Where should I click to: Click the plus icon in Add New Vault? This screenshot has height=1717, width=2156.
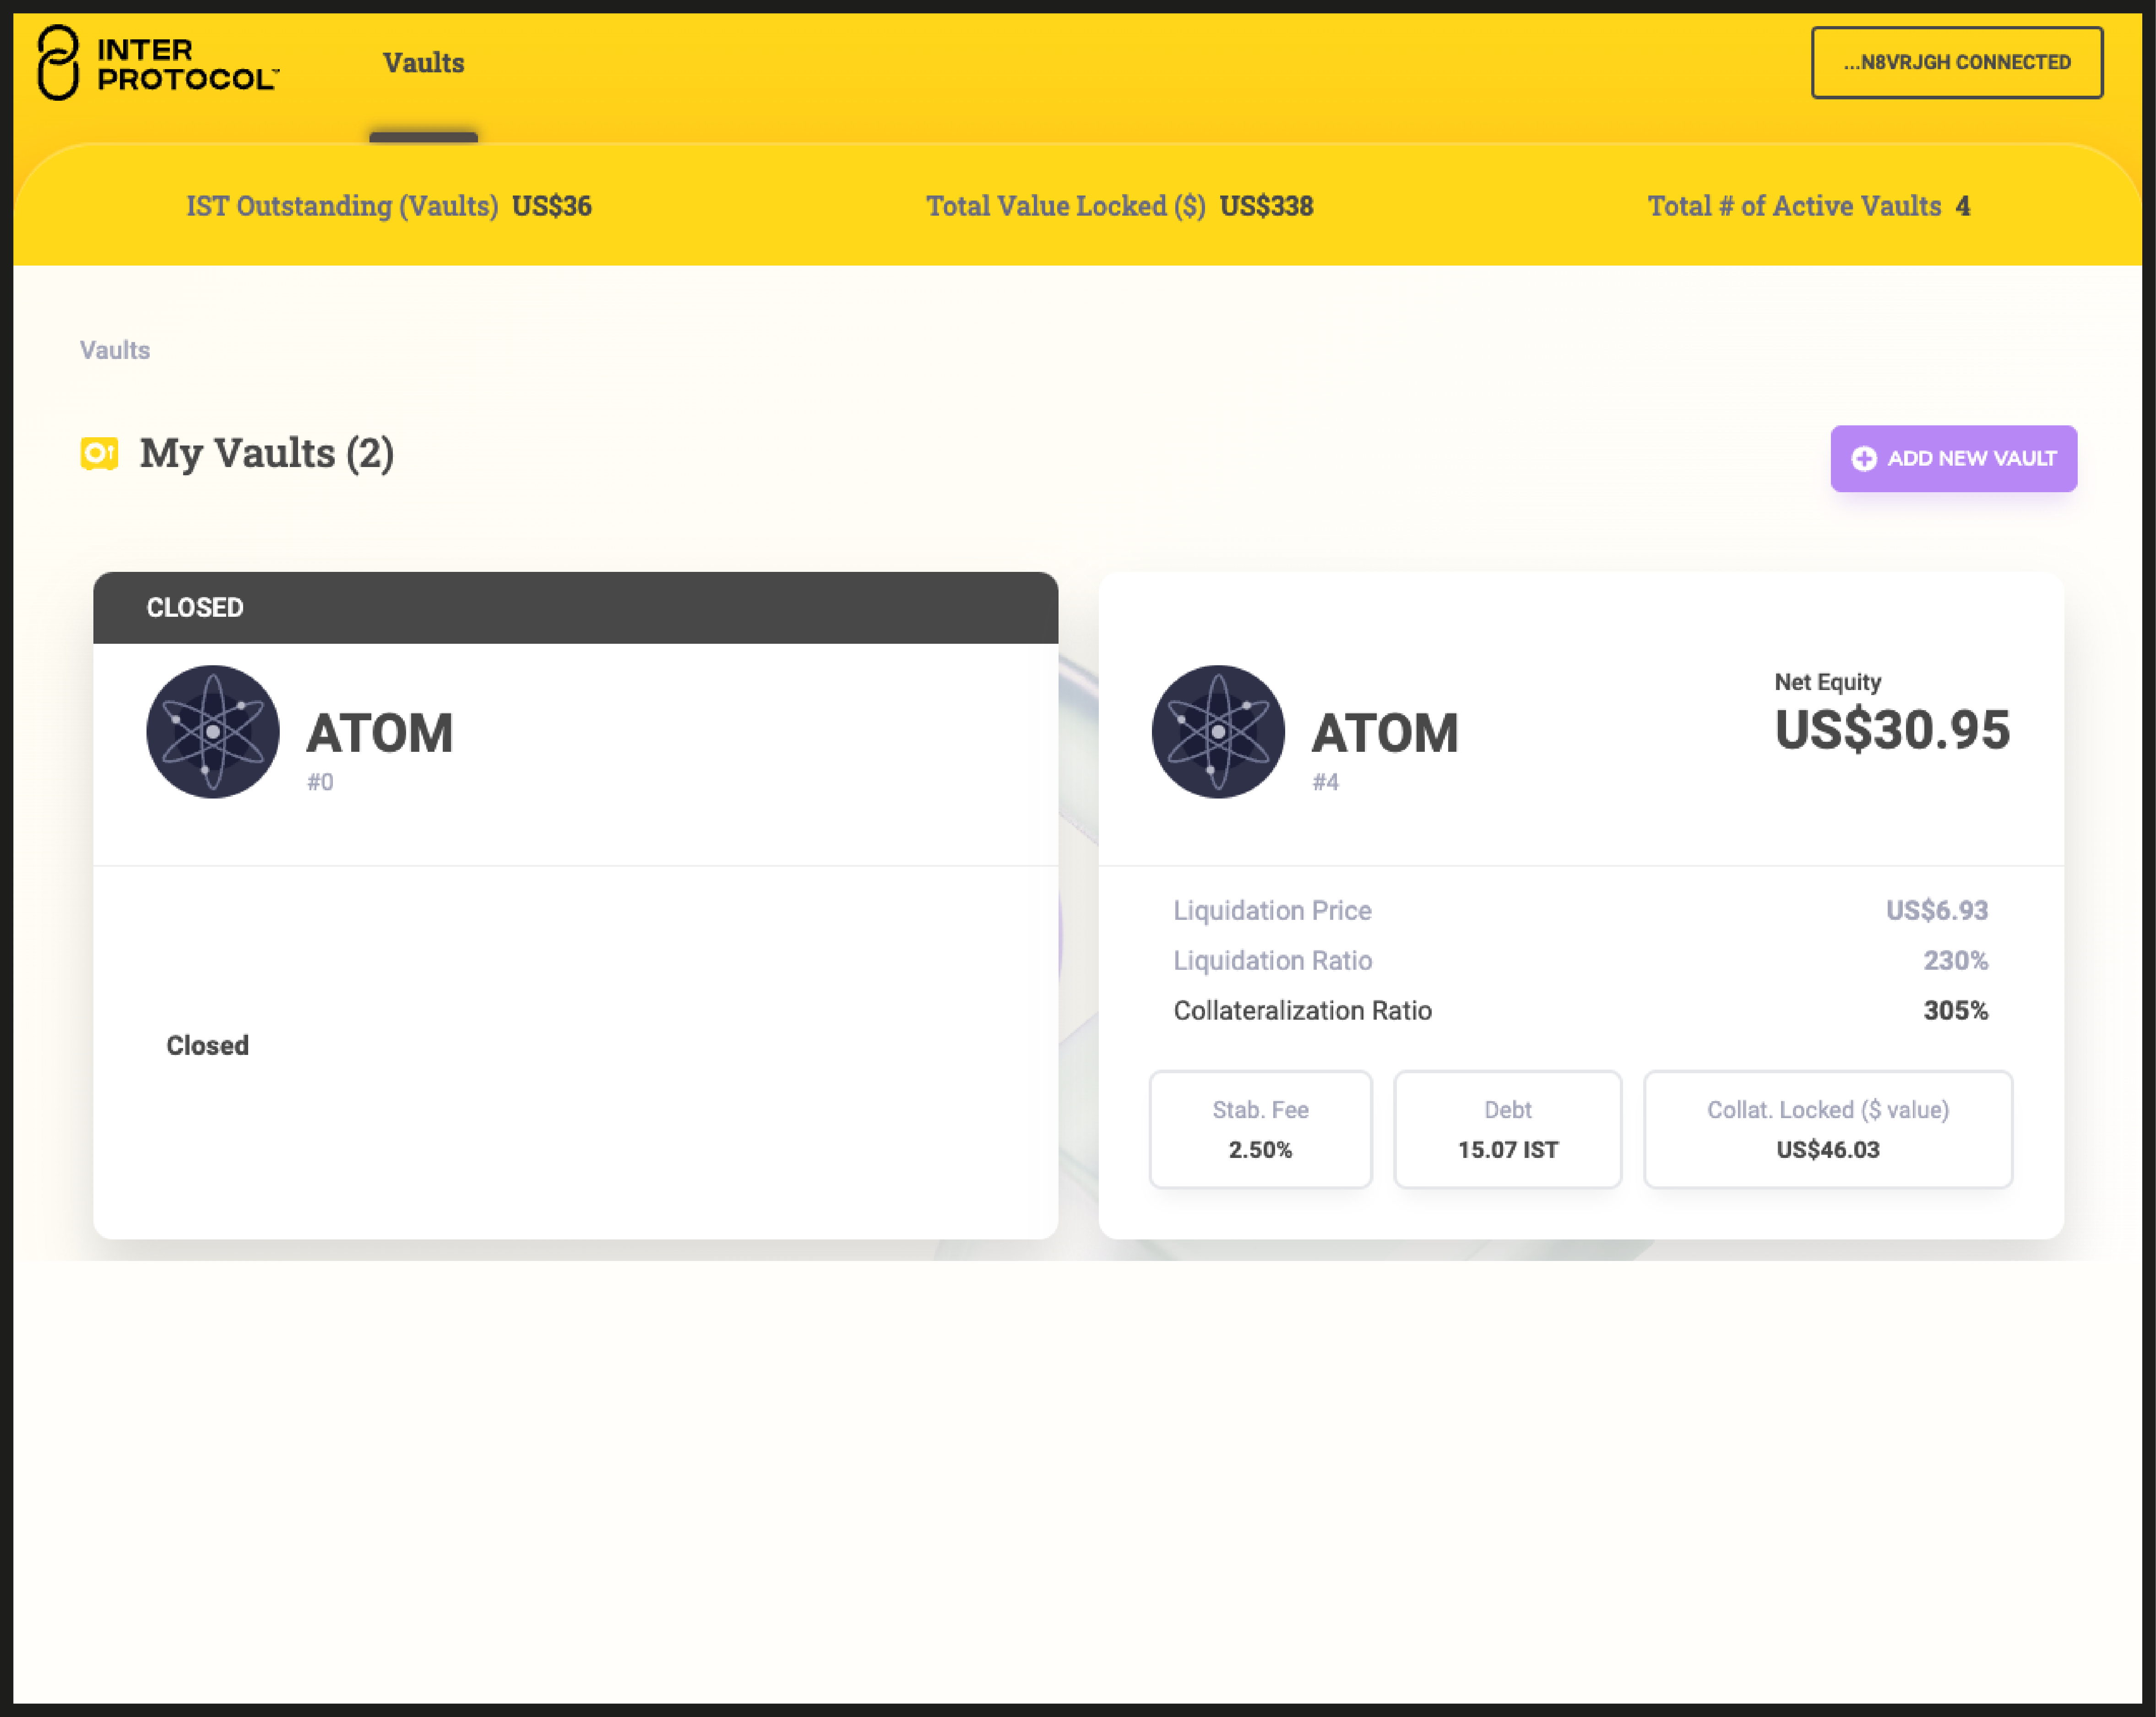(x=1863, y=458)
